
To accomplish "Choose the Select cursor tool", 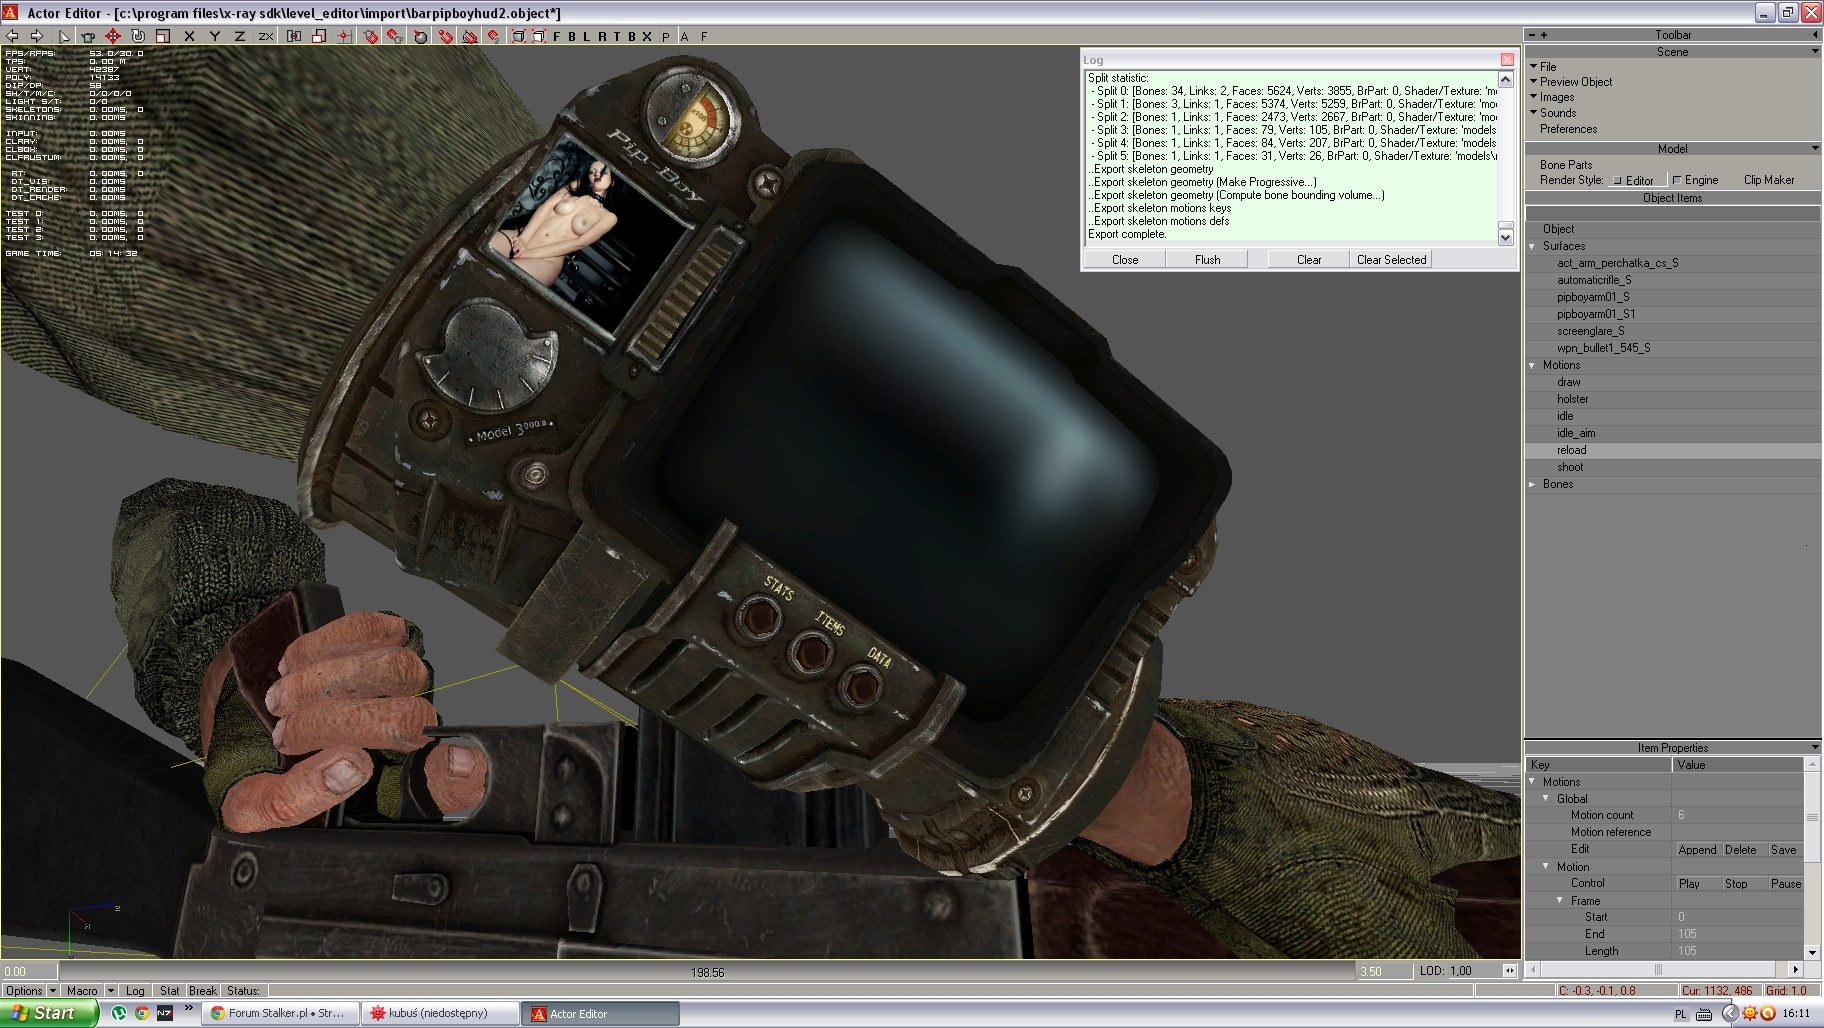I will 63,36.
